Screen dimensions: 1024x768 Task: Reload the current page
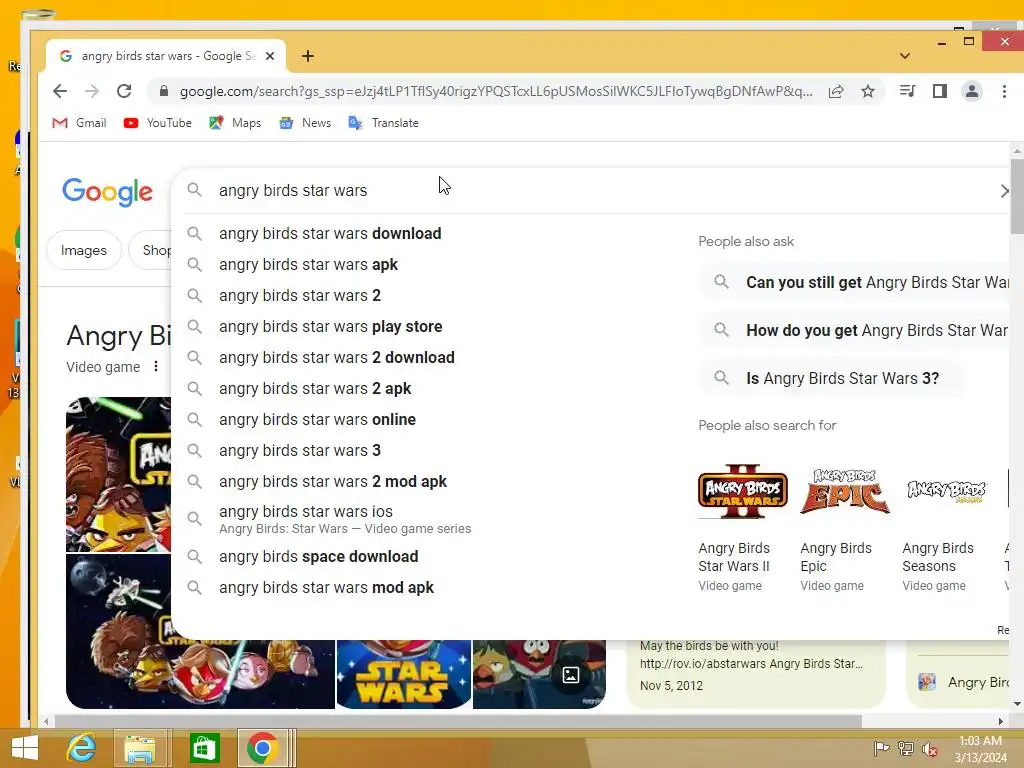124,91
